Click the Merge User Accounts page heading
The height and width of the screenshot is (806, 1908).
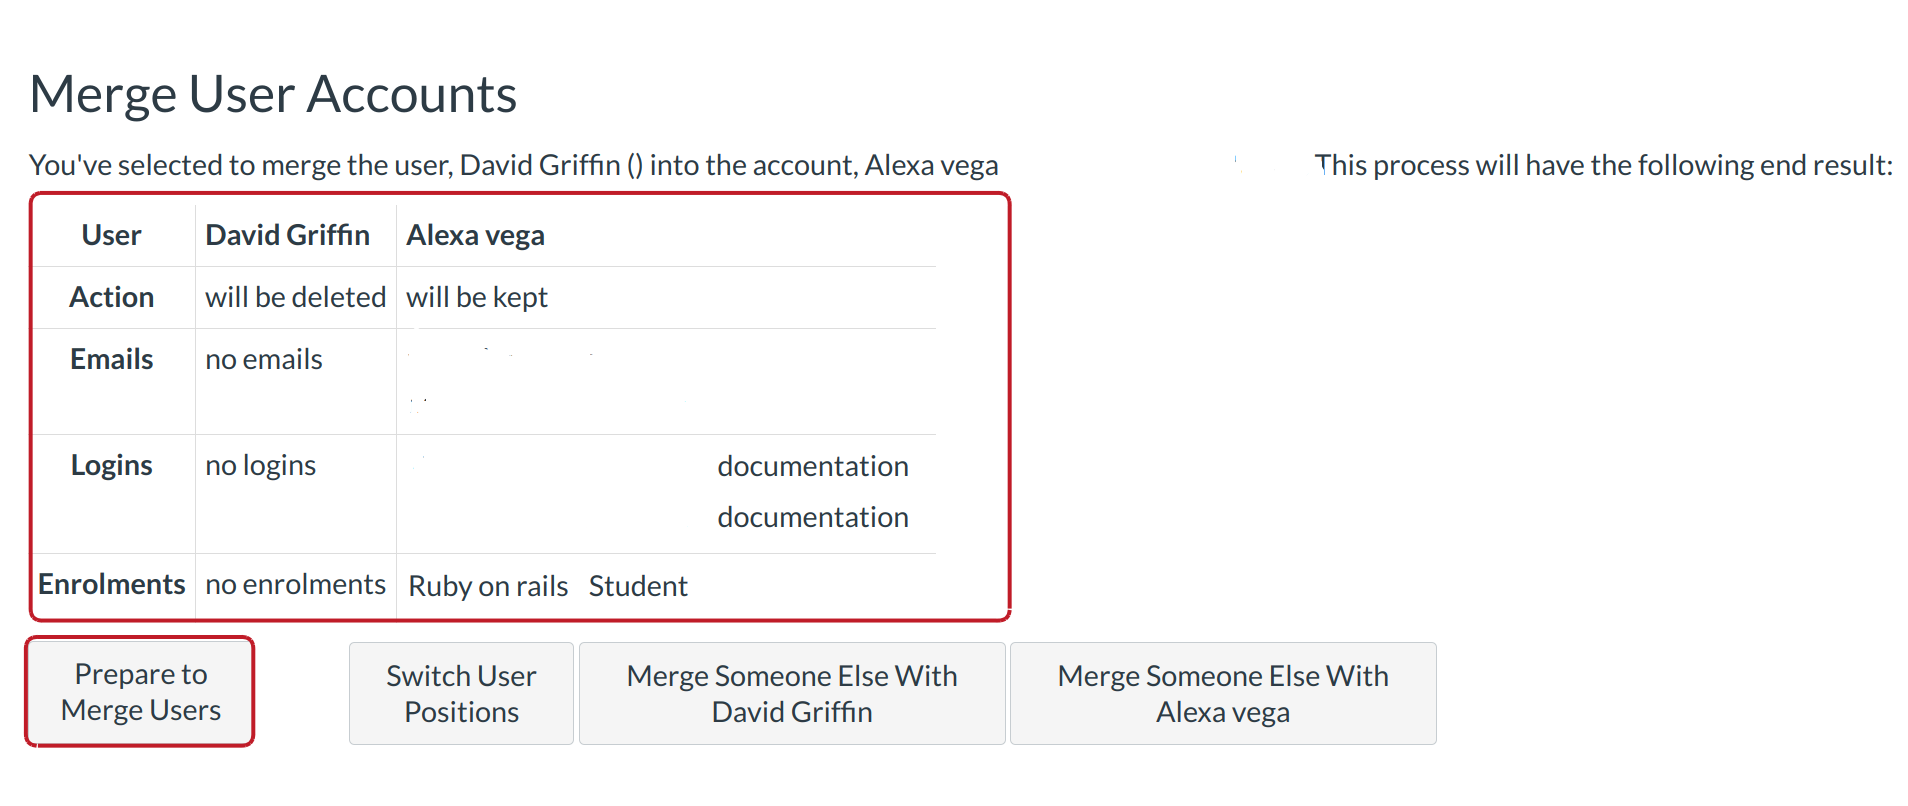(x=273, y=95)
